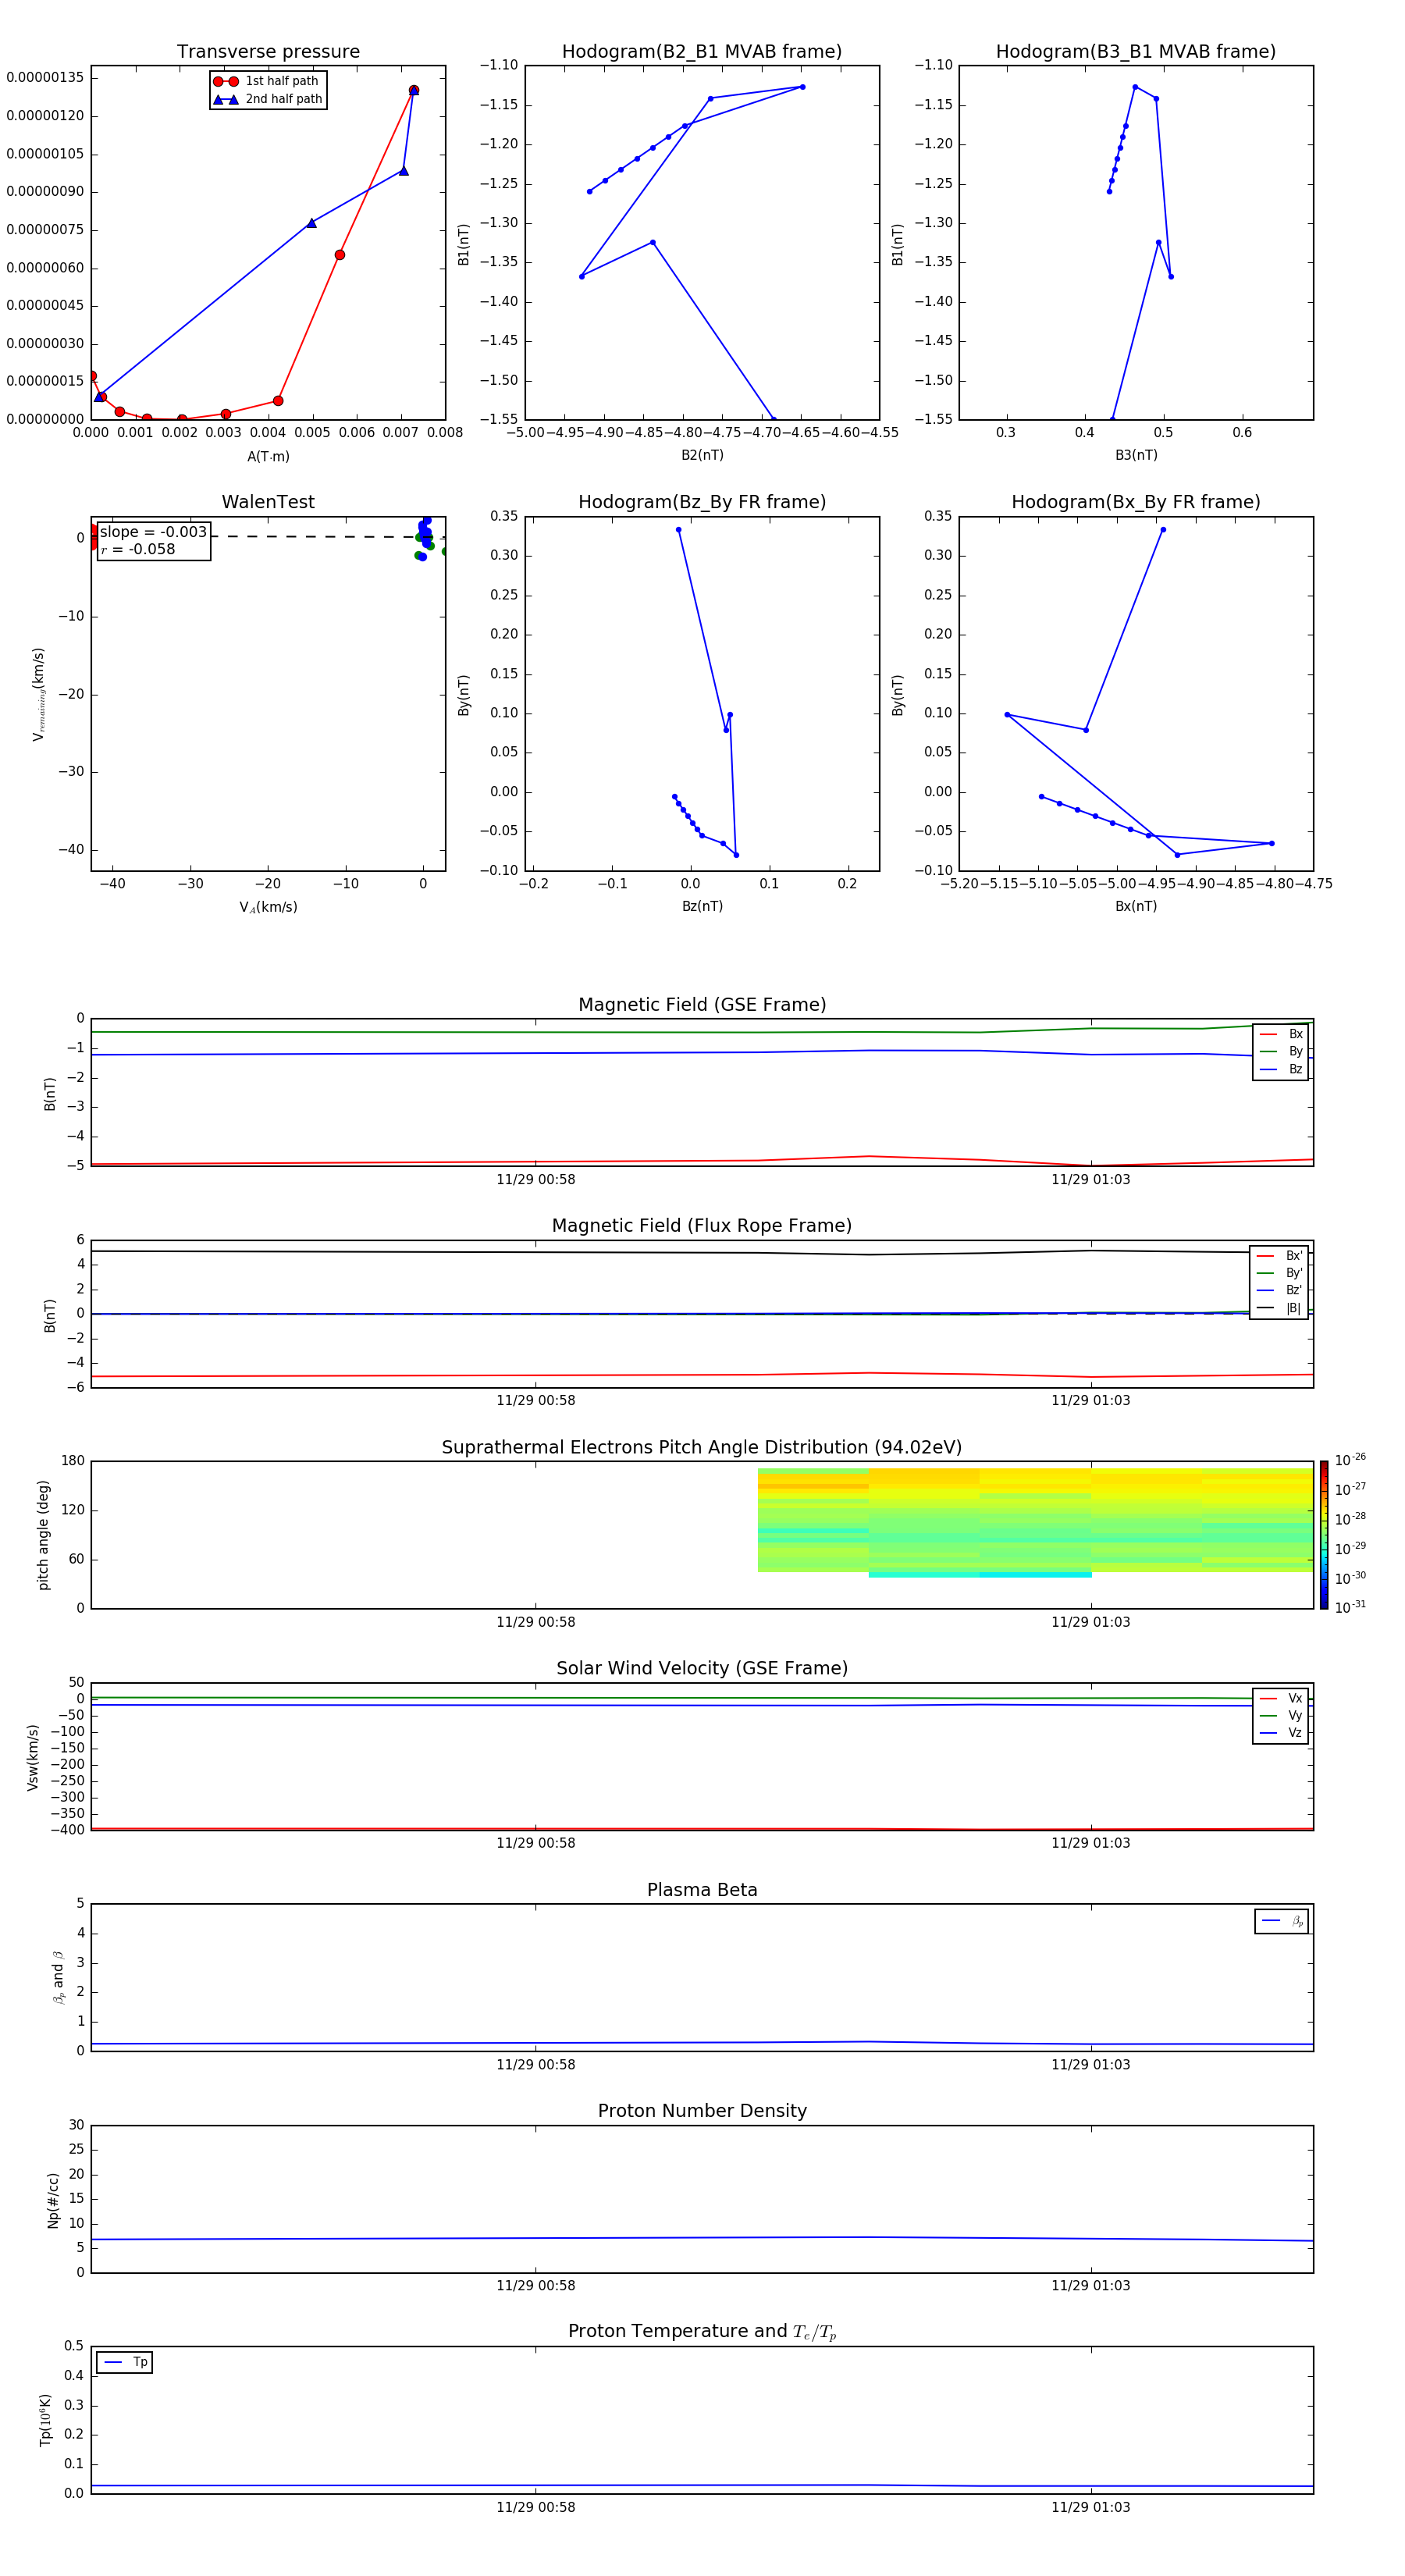Select the 'Magnetic Field (Flux Rope Frame)' title
Viewport: 1405px width, 2576px height.
(702, 1226)
